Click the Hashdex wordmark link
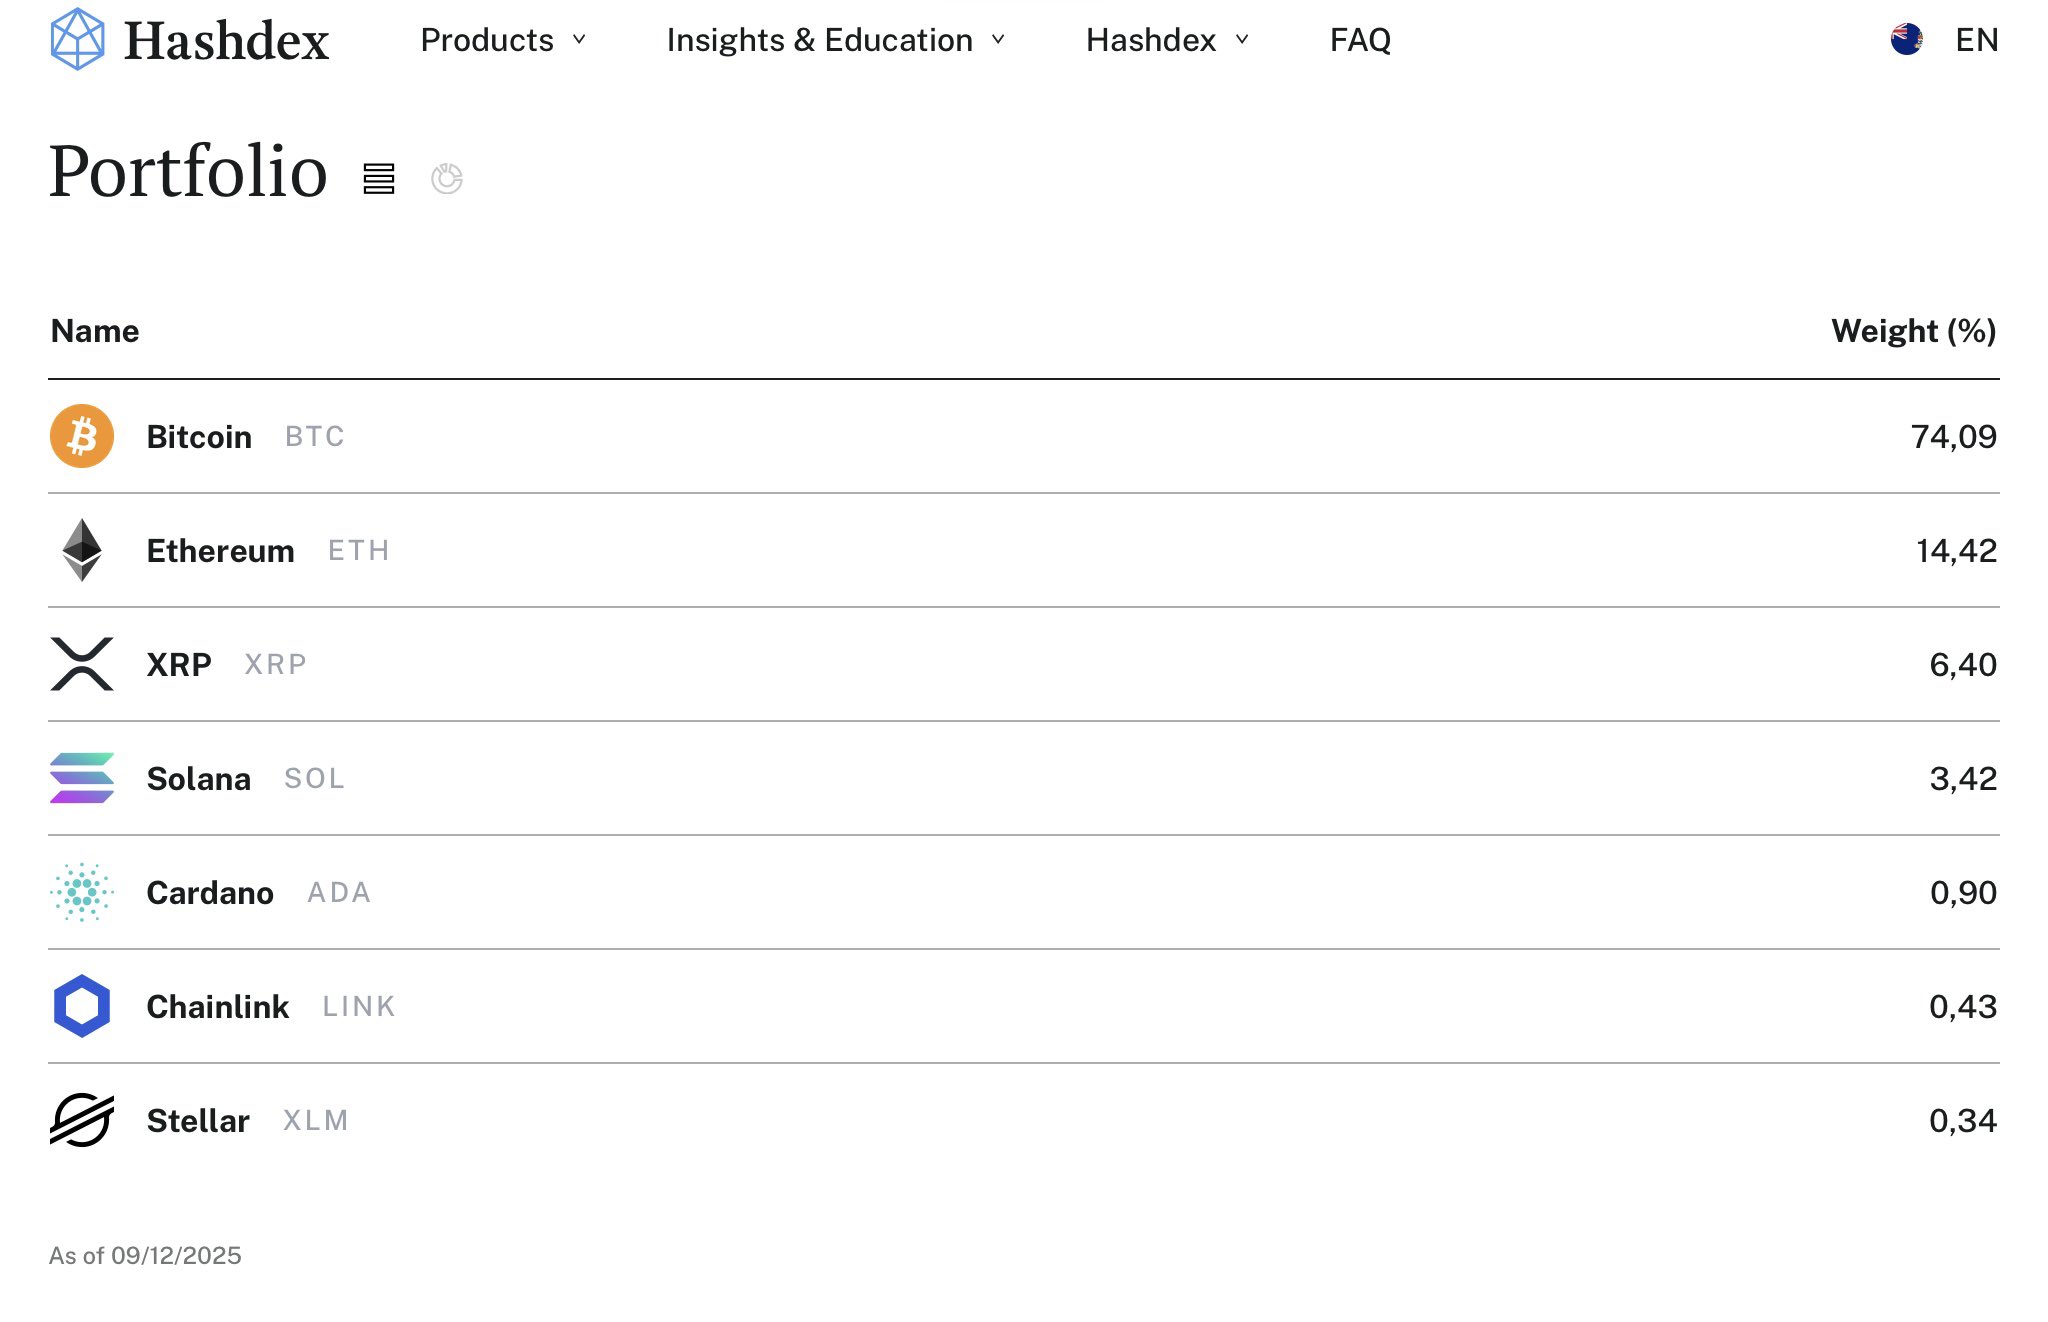2048x1322 pixels. 227,42
